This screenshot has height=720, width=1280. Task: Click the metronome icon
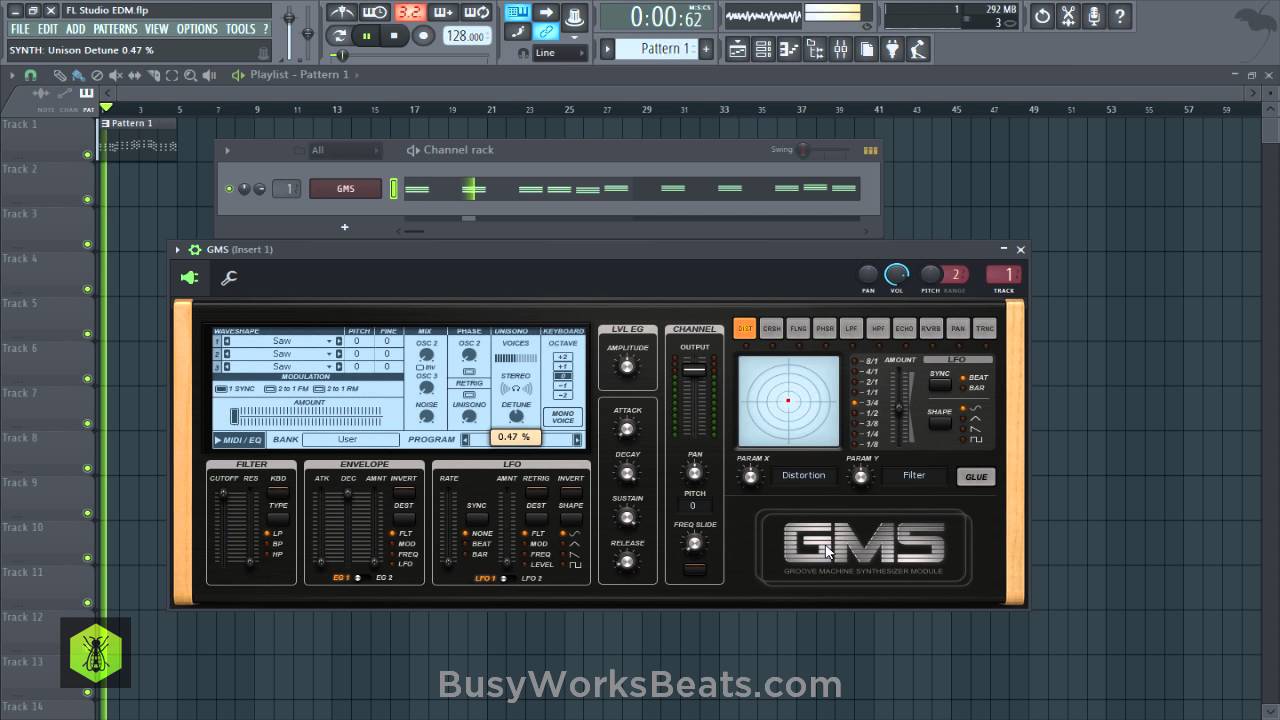343,12
